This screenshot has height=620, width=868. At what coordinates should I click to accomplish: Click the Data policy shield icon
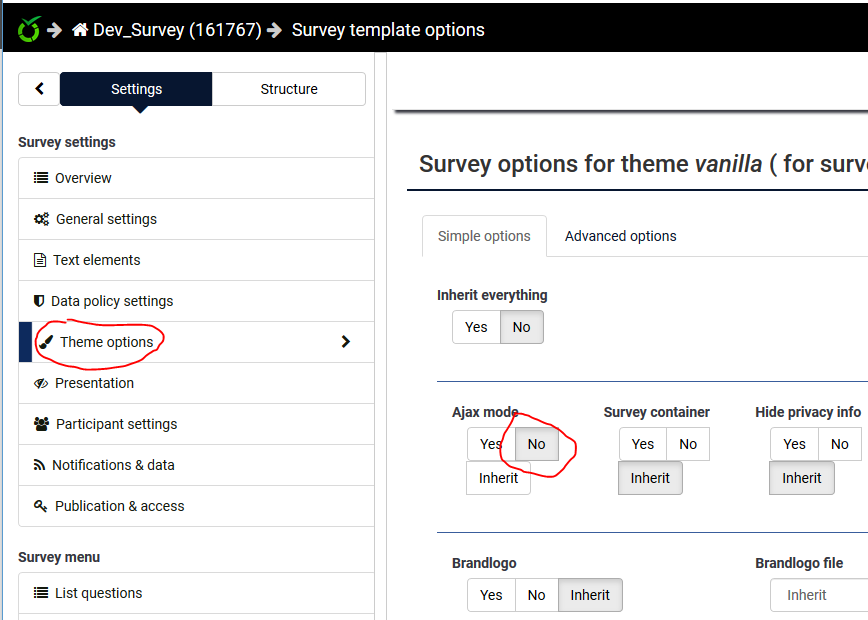tap(39, 301)
